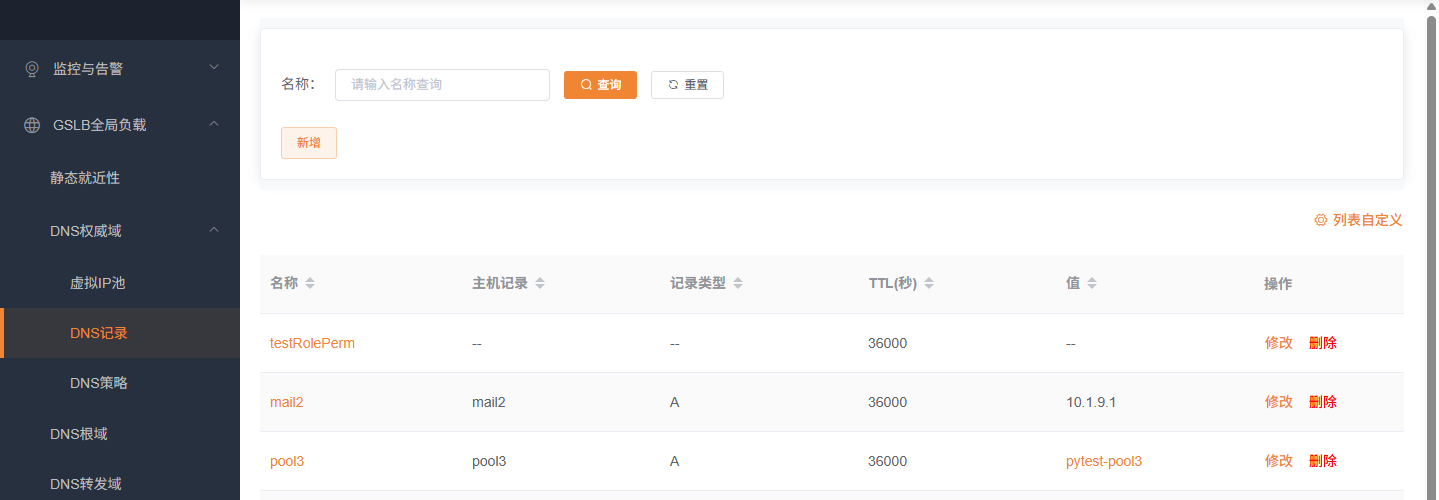This screenshot has width=1439, height=500.
Task: Click the monitoring and alerts camera icon
Action: coord(32,69)
